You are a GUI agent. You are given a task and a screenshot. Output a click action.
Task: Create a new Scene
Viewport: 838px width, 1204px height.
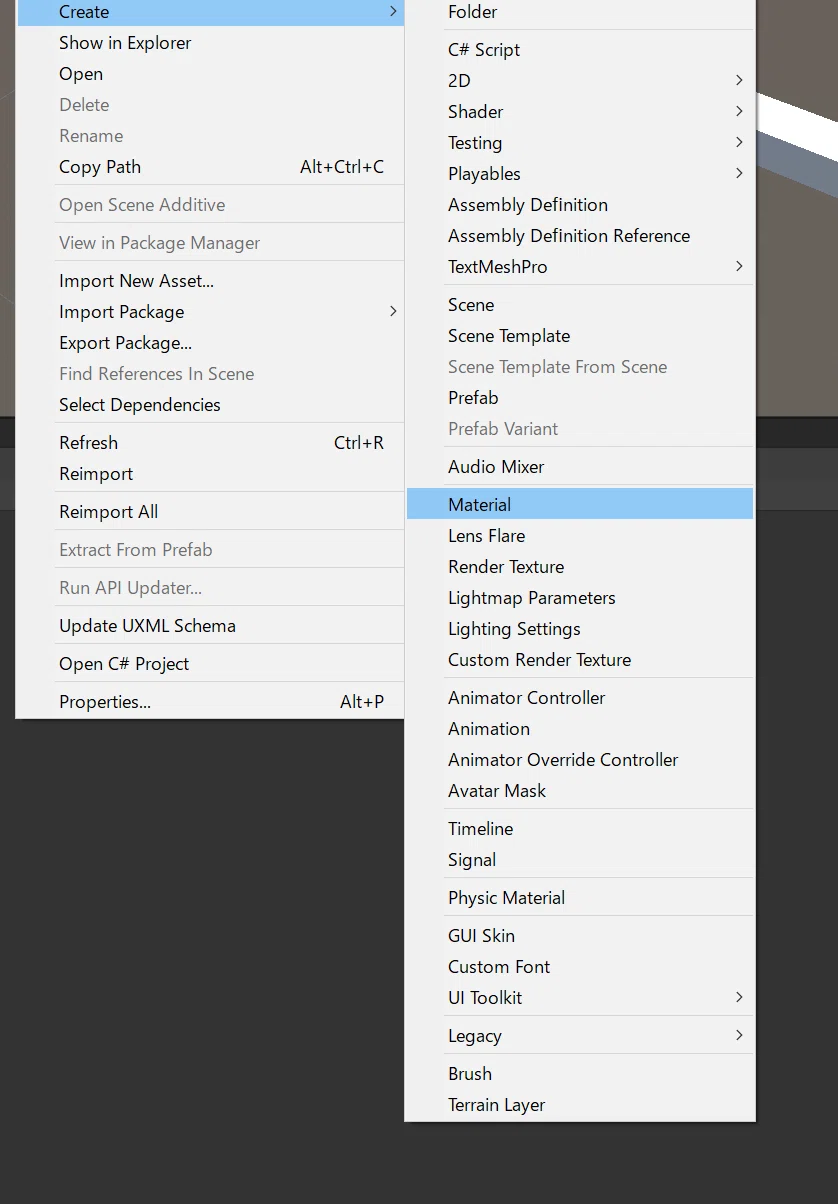580,305
